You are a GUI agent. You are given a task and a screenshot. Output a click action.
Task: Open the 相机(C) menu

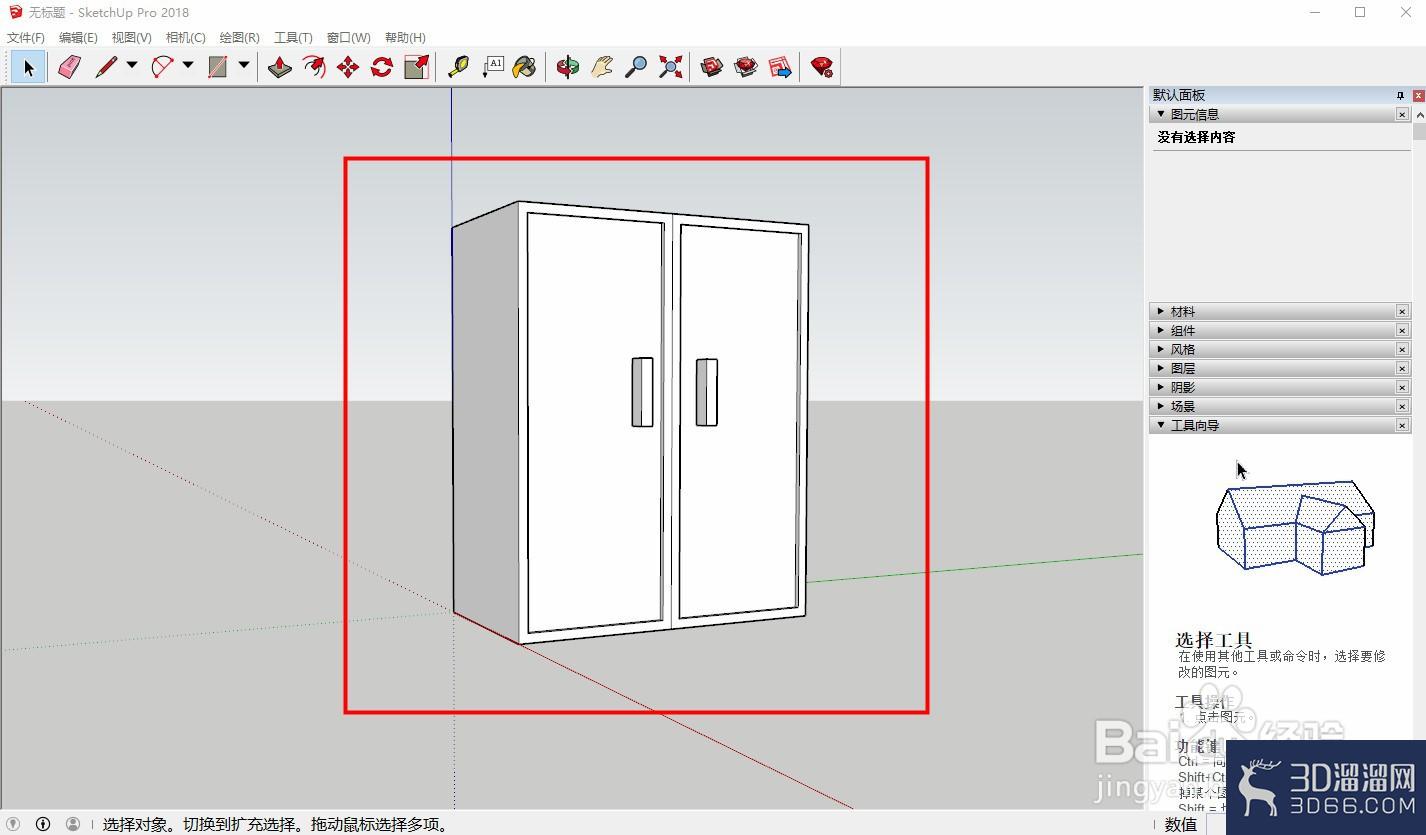(185, 38)
